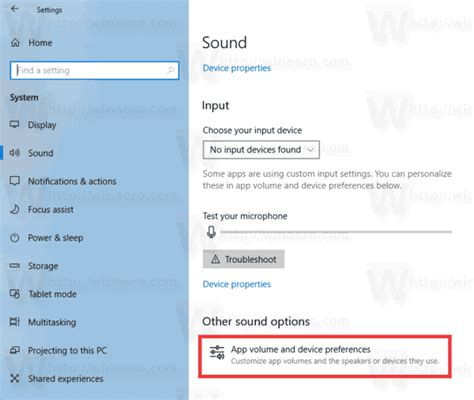Viewport: 474px width, 400px height.
Task: Click the Home house icon
Action: click(x=15, y=43)
